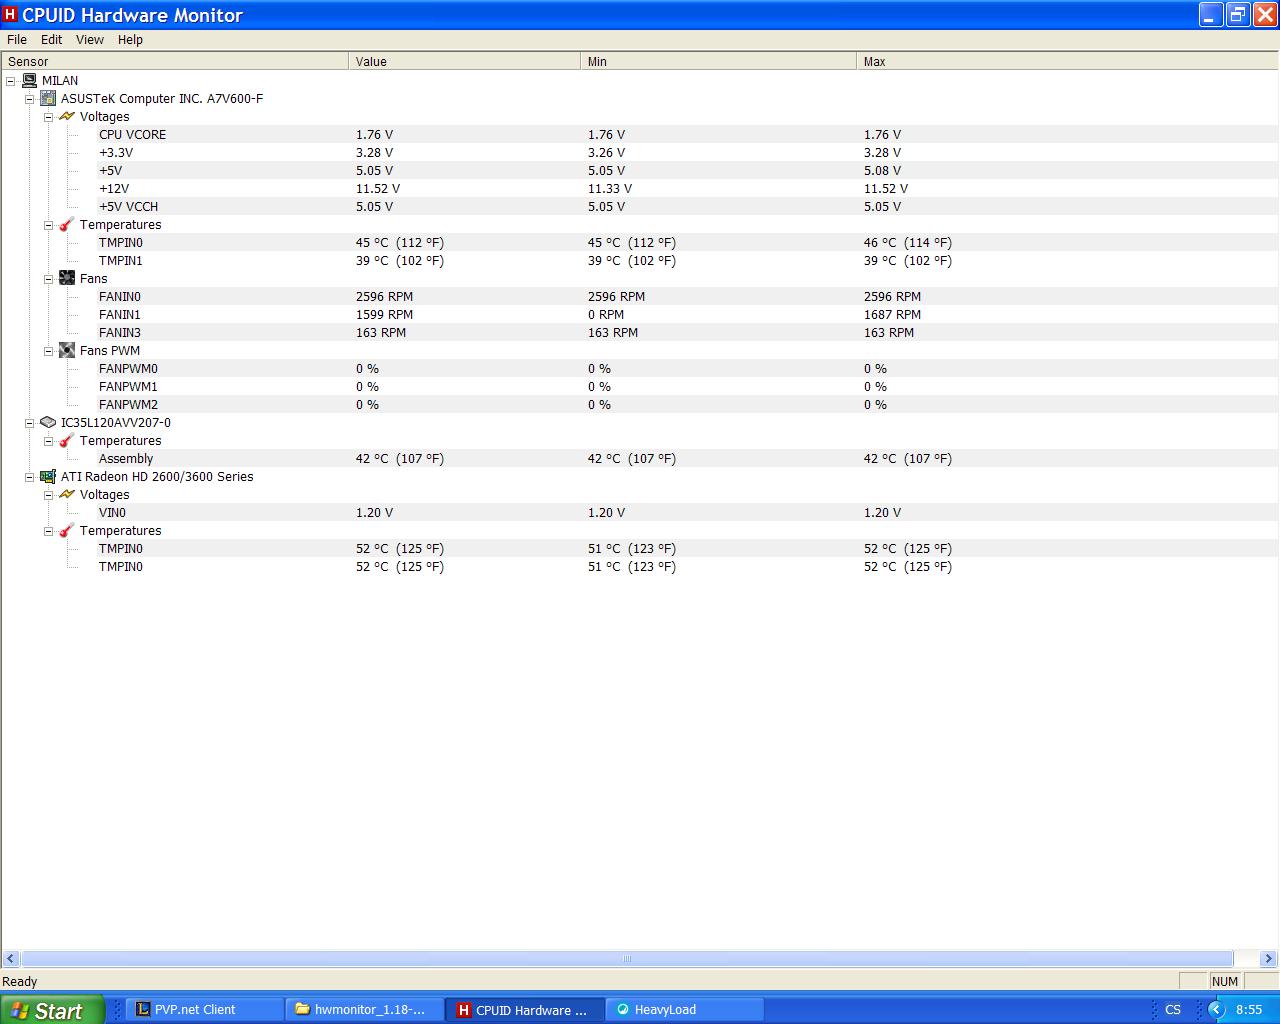Viewport: 1280px width, 1024px height.
Task: Click the Radeon Voltages lightning icon
Action: click(x=67, y=494)
